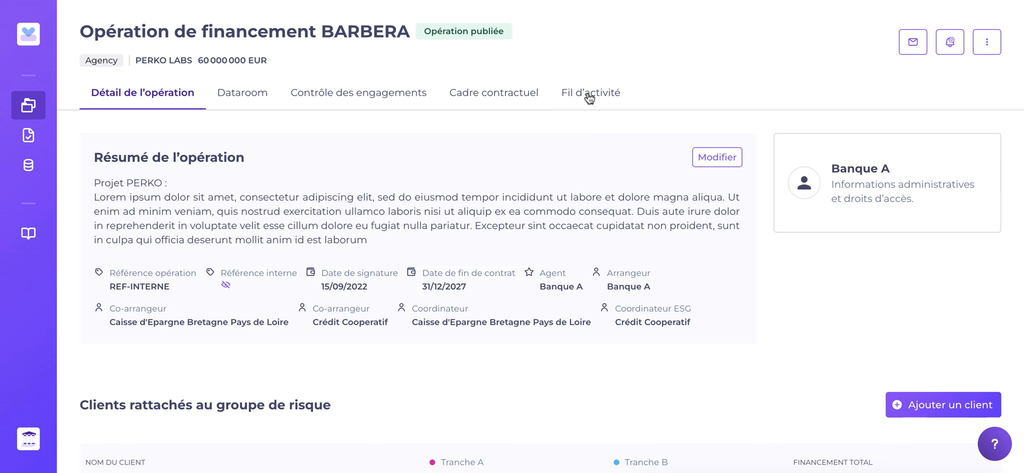Select the Fil d'activité tab

coord(590,93)
